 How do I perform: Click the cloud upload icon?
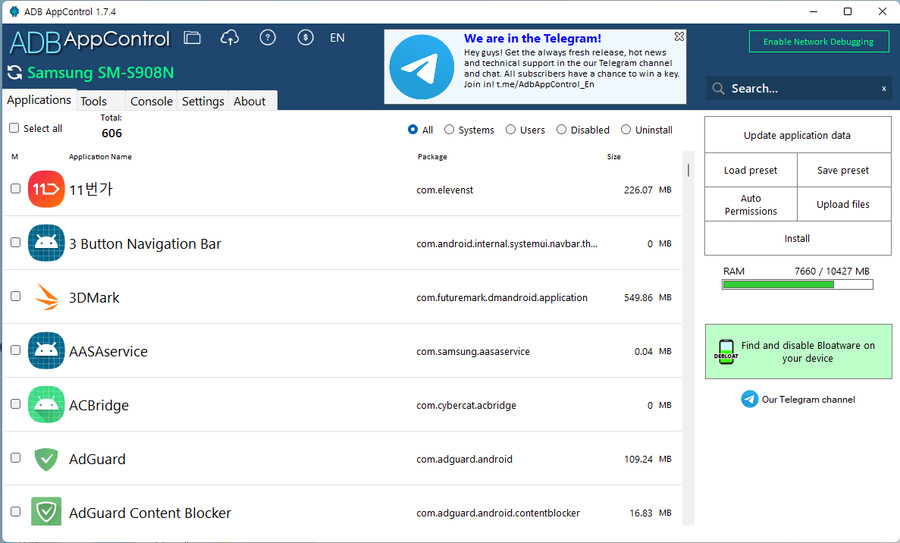(x=230, y=38)
